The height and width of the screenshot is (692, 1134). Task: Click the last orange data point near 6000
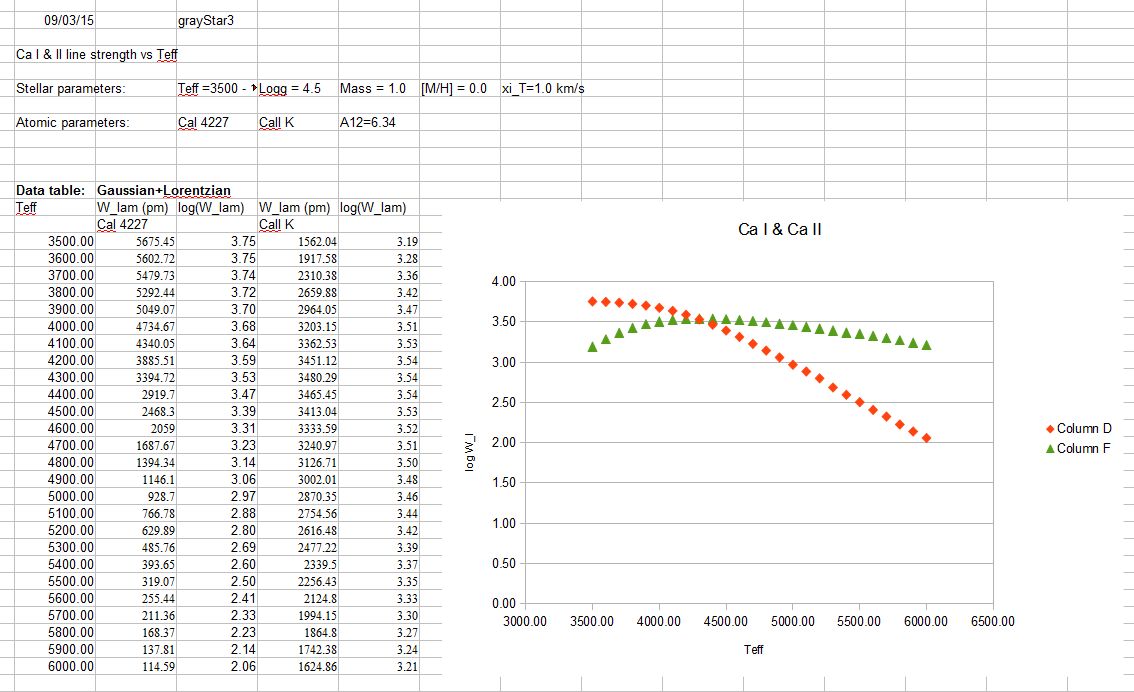(x=926, y=438)
